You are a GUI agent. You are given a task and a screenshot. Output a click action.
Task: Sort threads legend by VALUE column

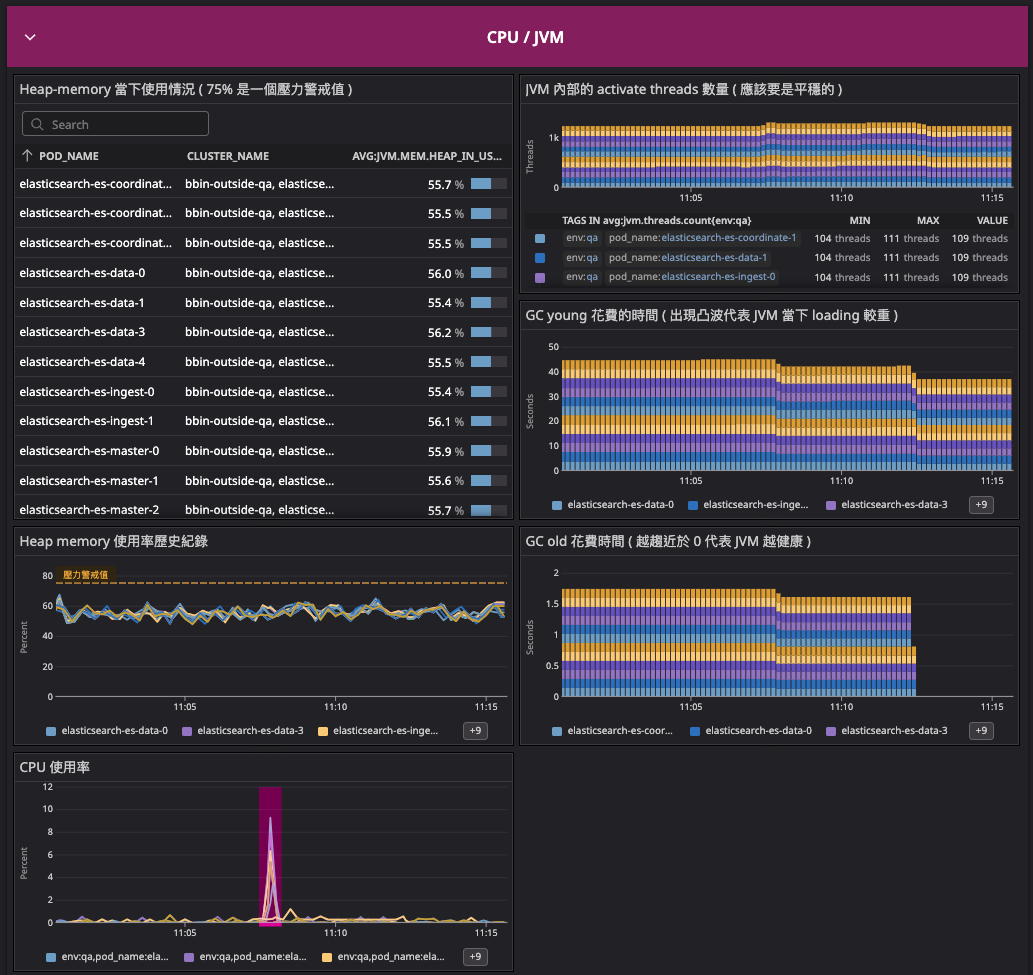(x=992, y=220)
